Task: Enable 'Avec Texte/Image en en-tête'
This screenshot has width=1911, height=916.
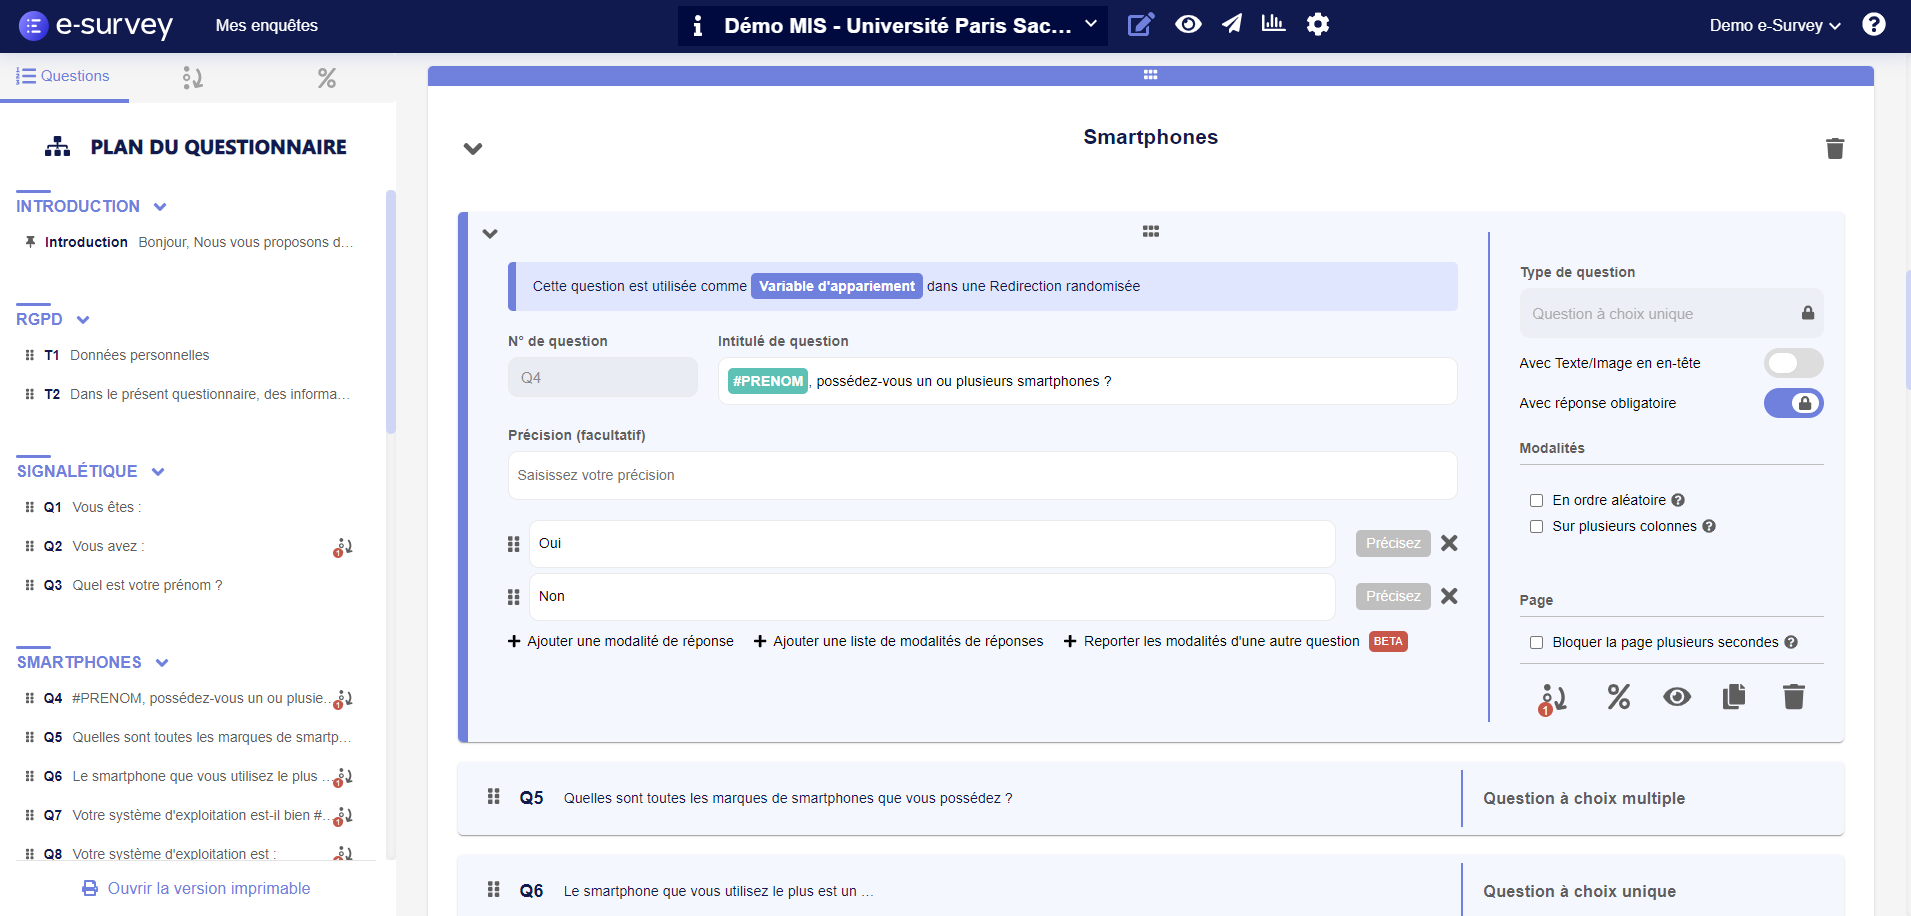Action: [x=1793, y=363]
